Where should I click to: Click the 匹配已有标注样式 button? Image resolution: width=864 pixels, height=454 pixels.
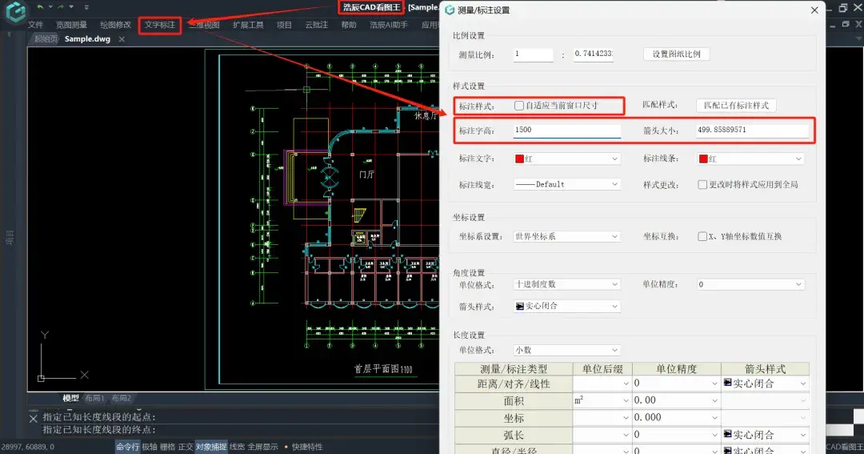(736, 105)
